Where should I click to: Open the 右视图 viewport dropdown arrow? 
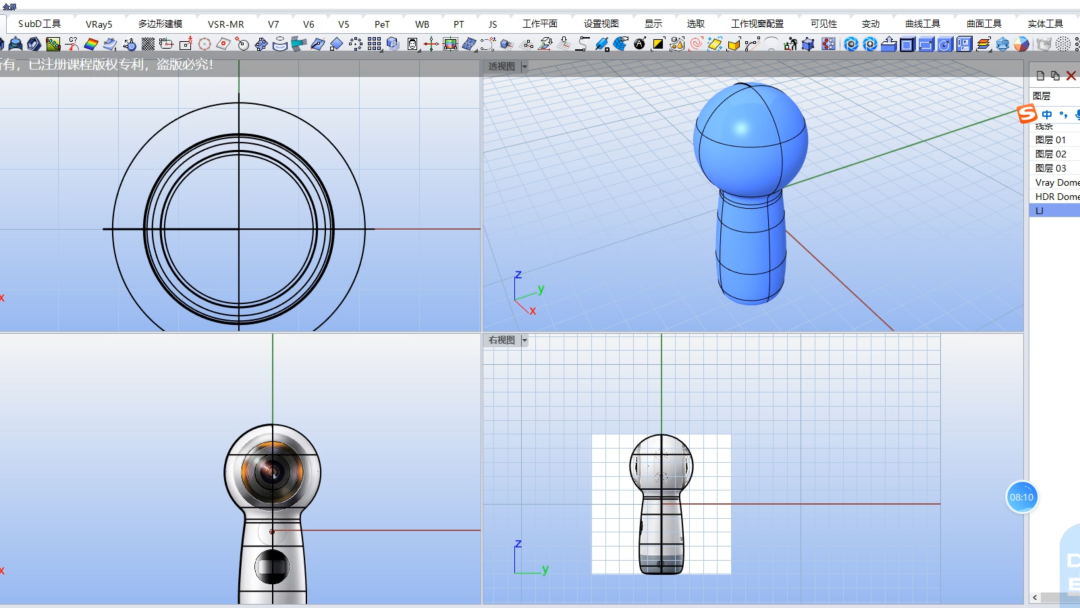(524, 340)
